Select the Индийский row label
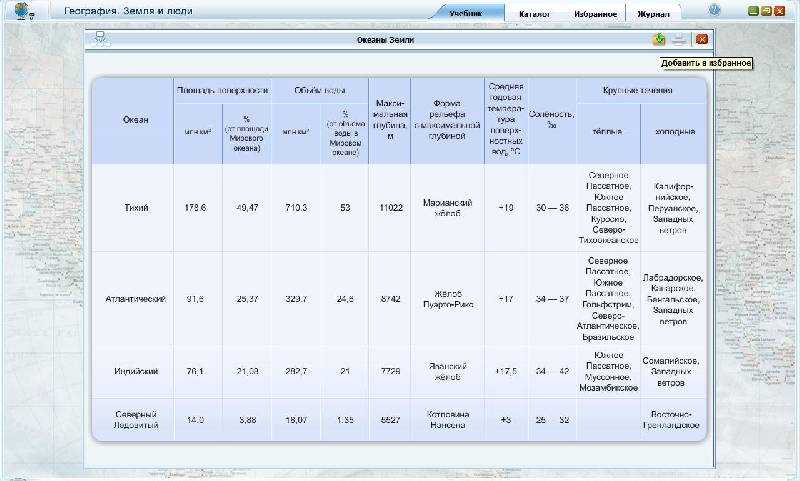Viewport: 800px width, 481px height. pos(135,372)
